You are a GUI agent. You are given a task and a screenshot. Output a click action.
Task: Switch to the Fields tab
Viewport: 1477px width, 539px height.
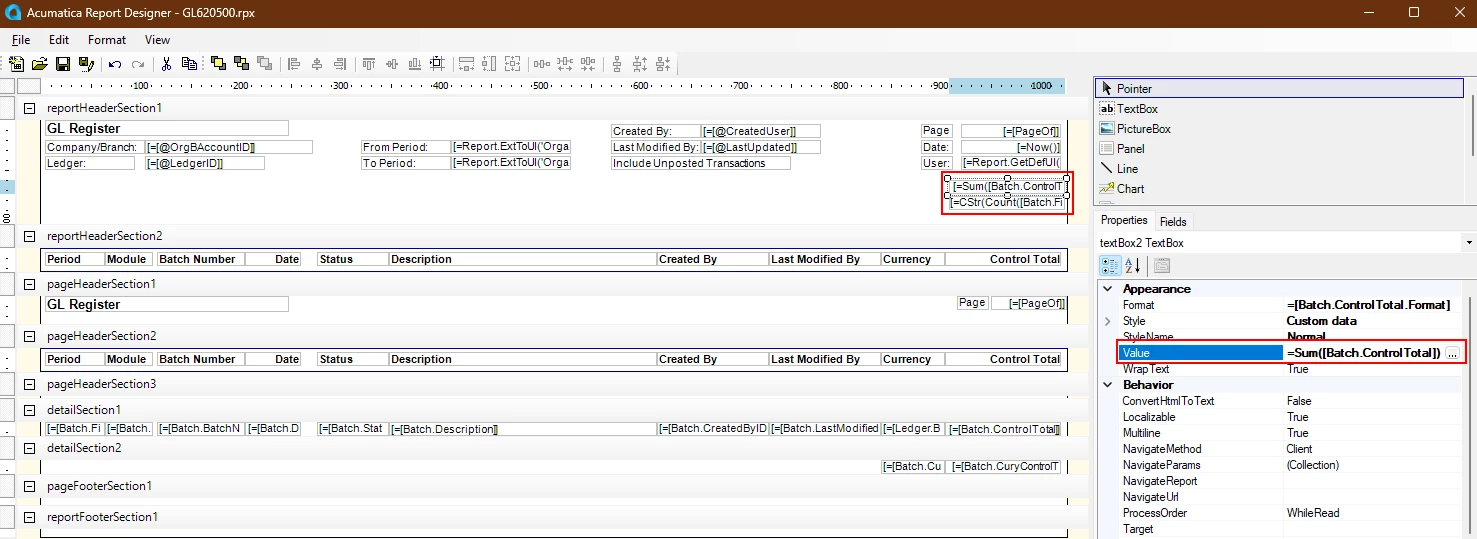(1173, 222)
